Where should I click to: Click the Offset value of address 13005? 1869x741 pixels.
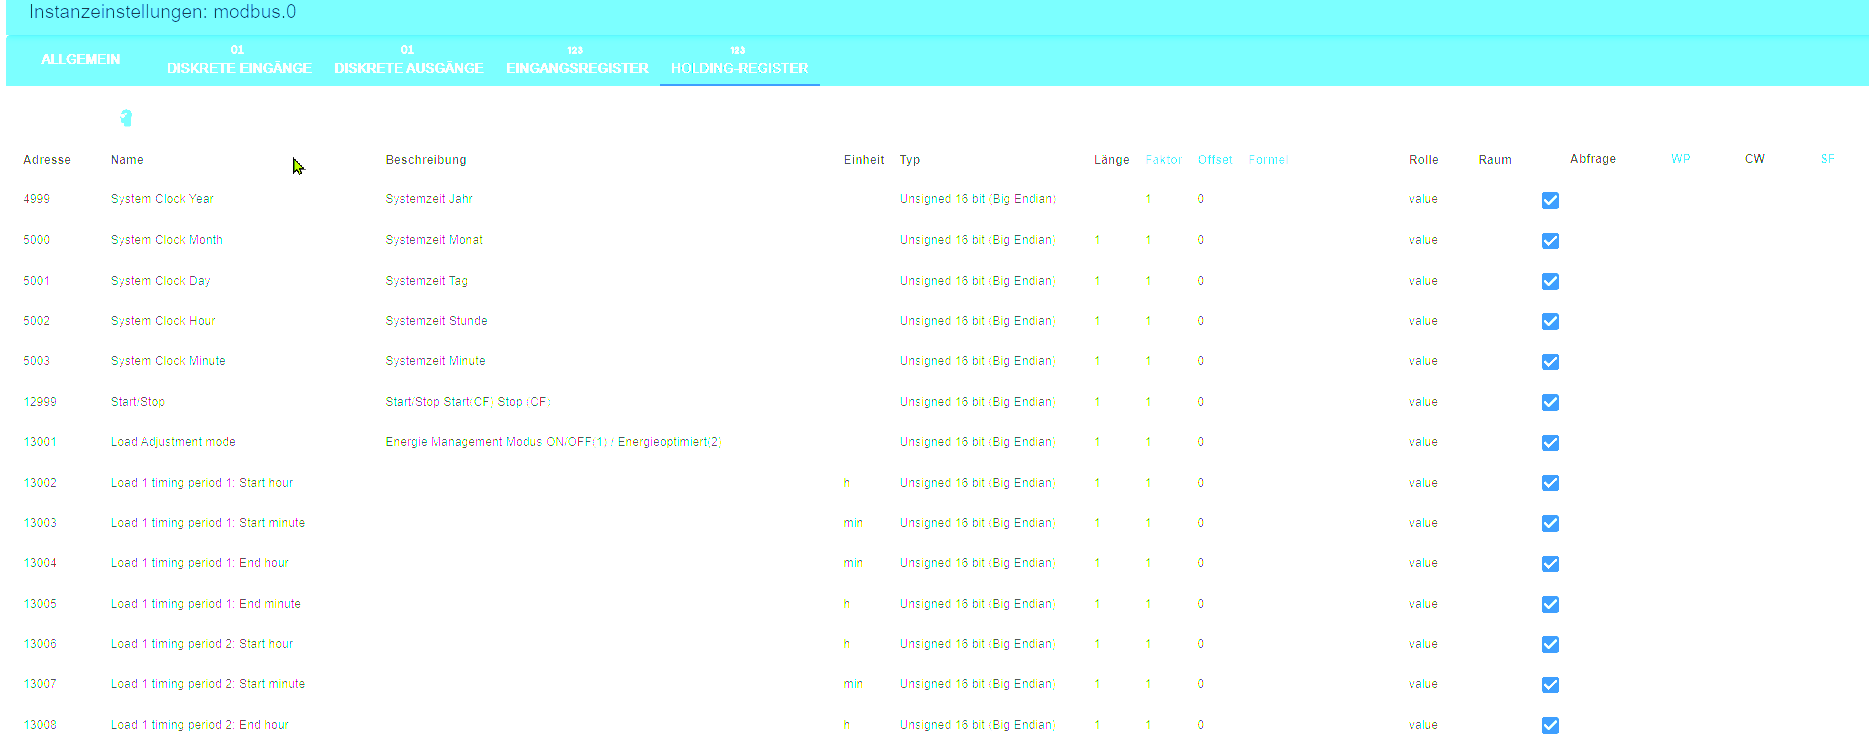tap(1201, 604)
